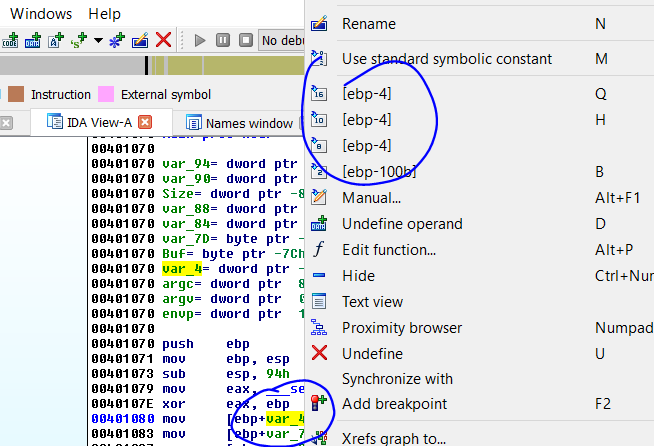Open the string type dropdown arrow in toolbar
Image resolution: width=654 pixels, height=447 pixels.
click(98, 40)
